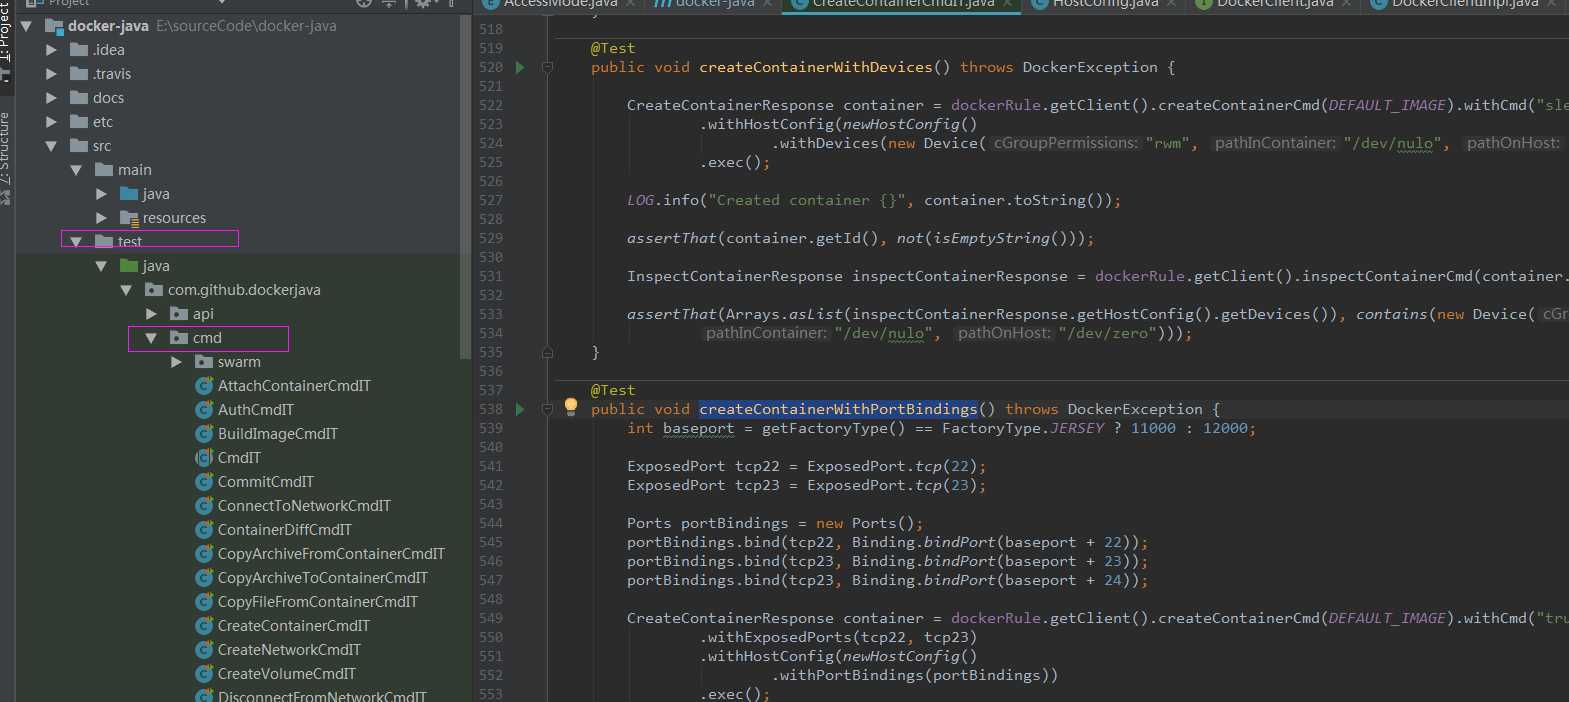The image size is (1569, 702).
Task: Fold createContainerWithPortBindings method at line 538
Action: pyautogui.click(x=547, y=409)
